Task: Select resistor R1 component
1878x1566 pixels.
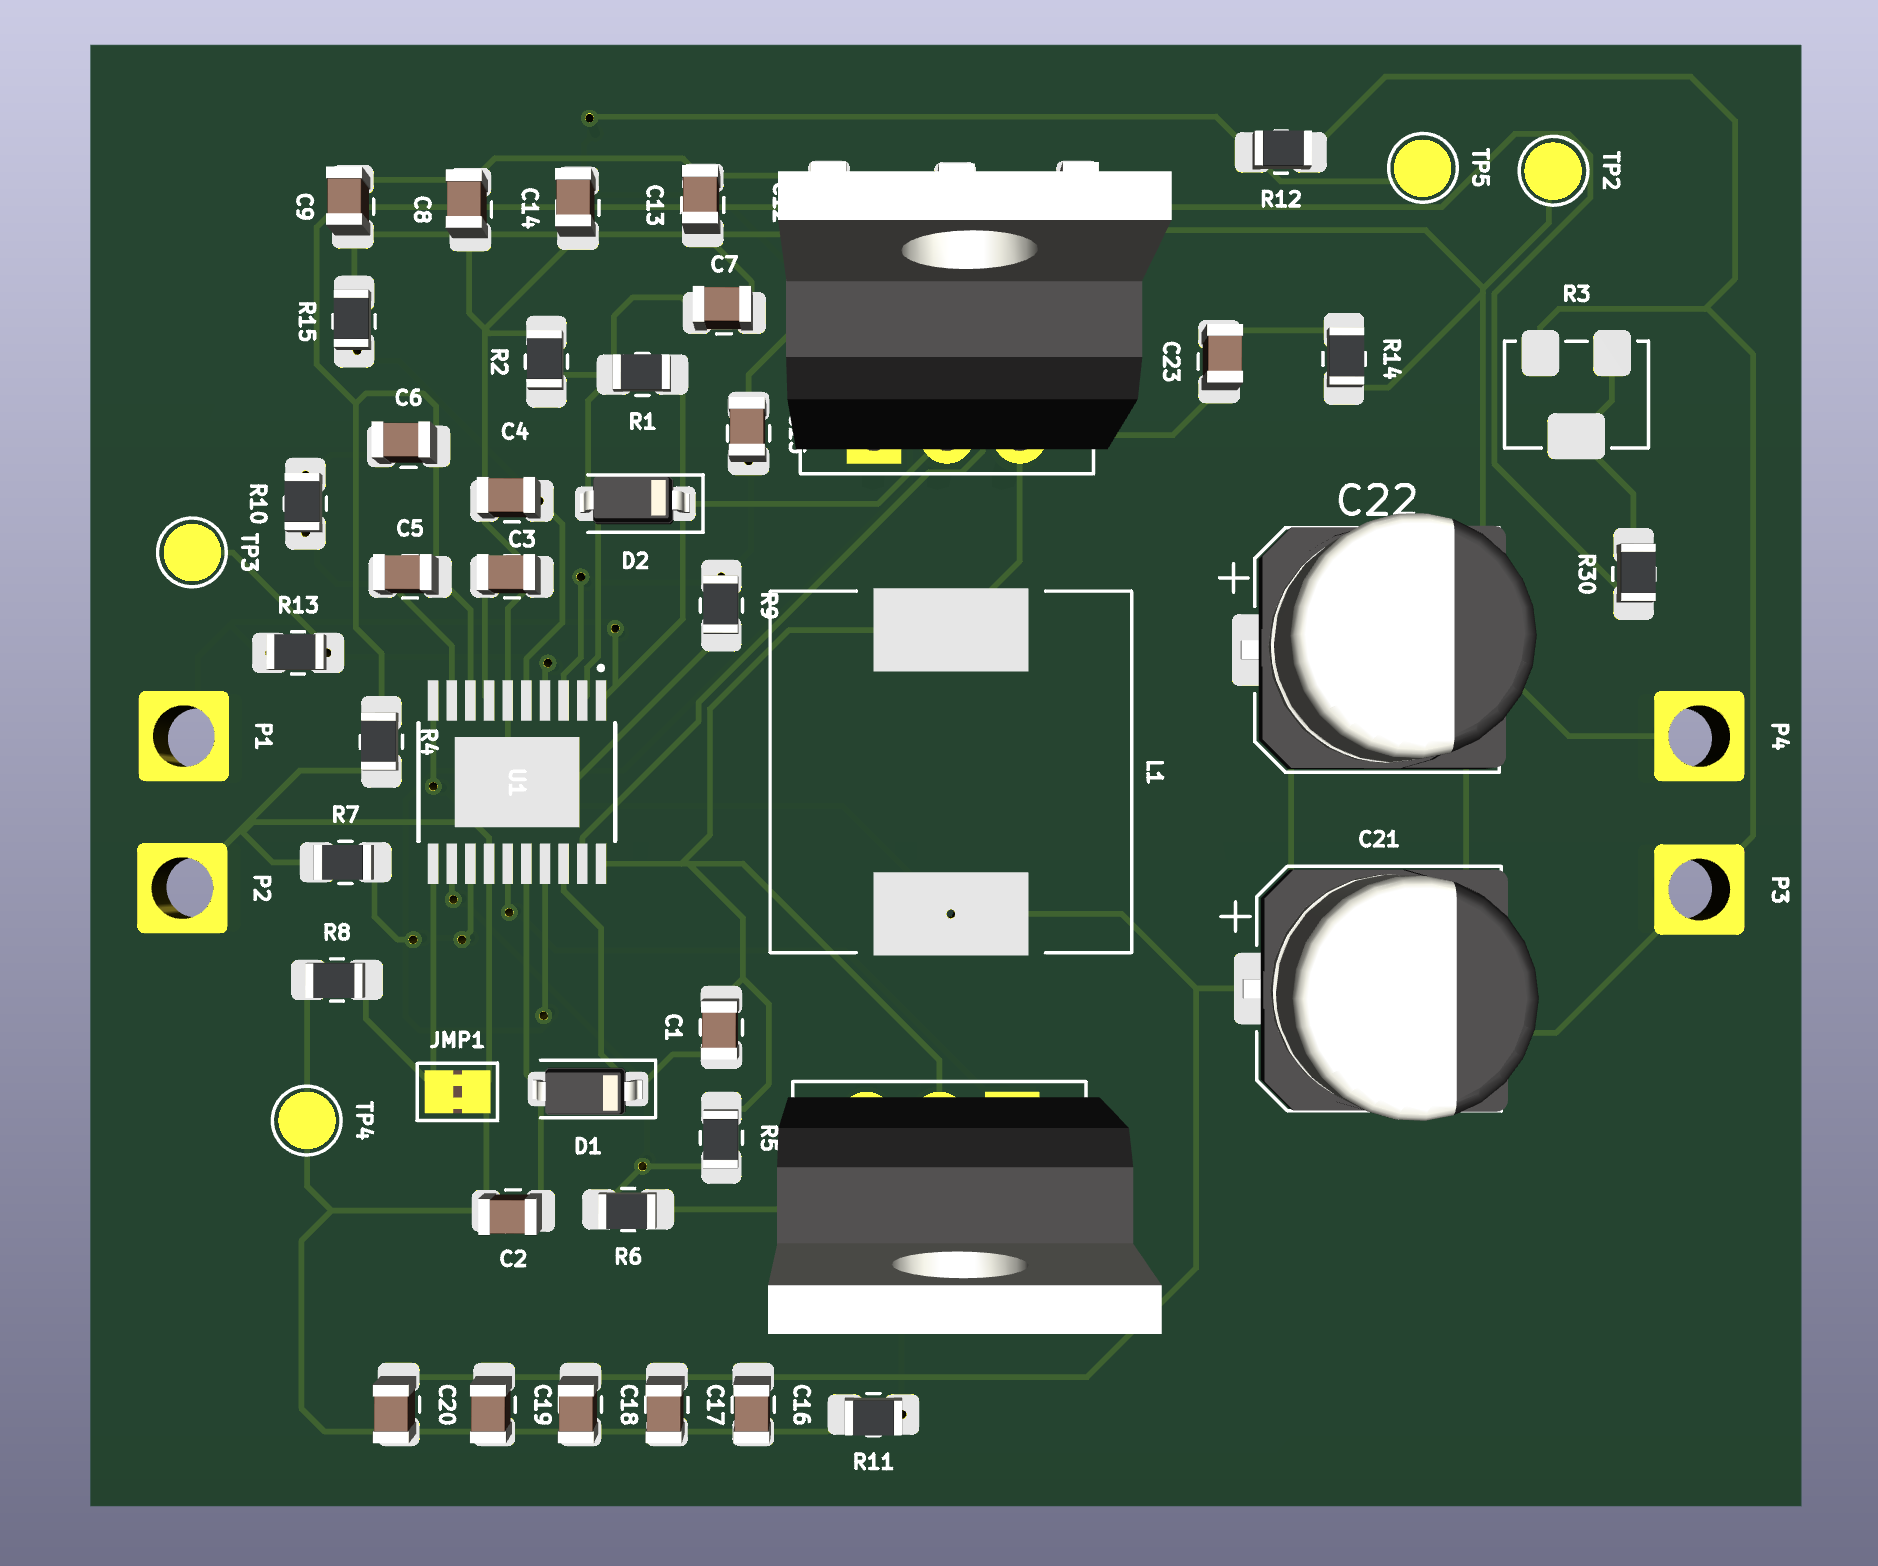Action: click(642, 375)
